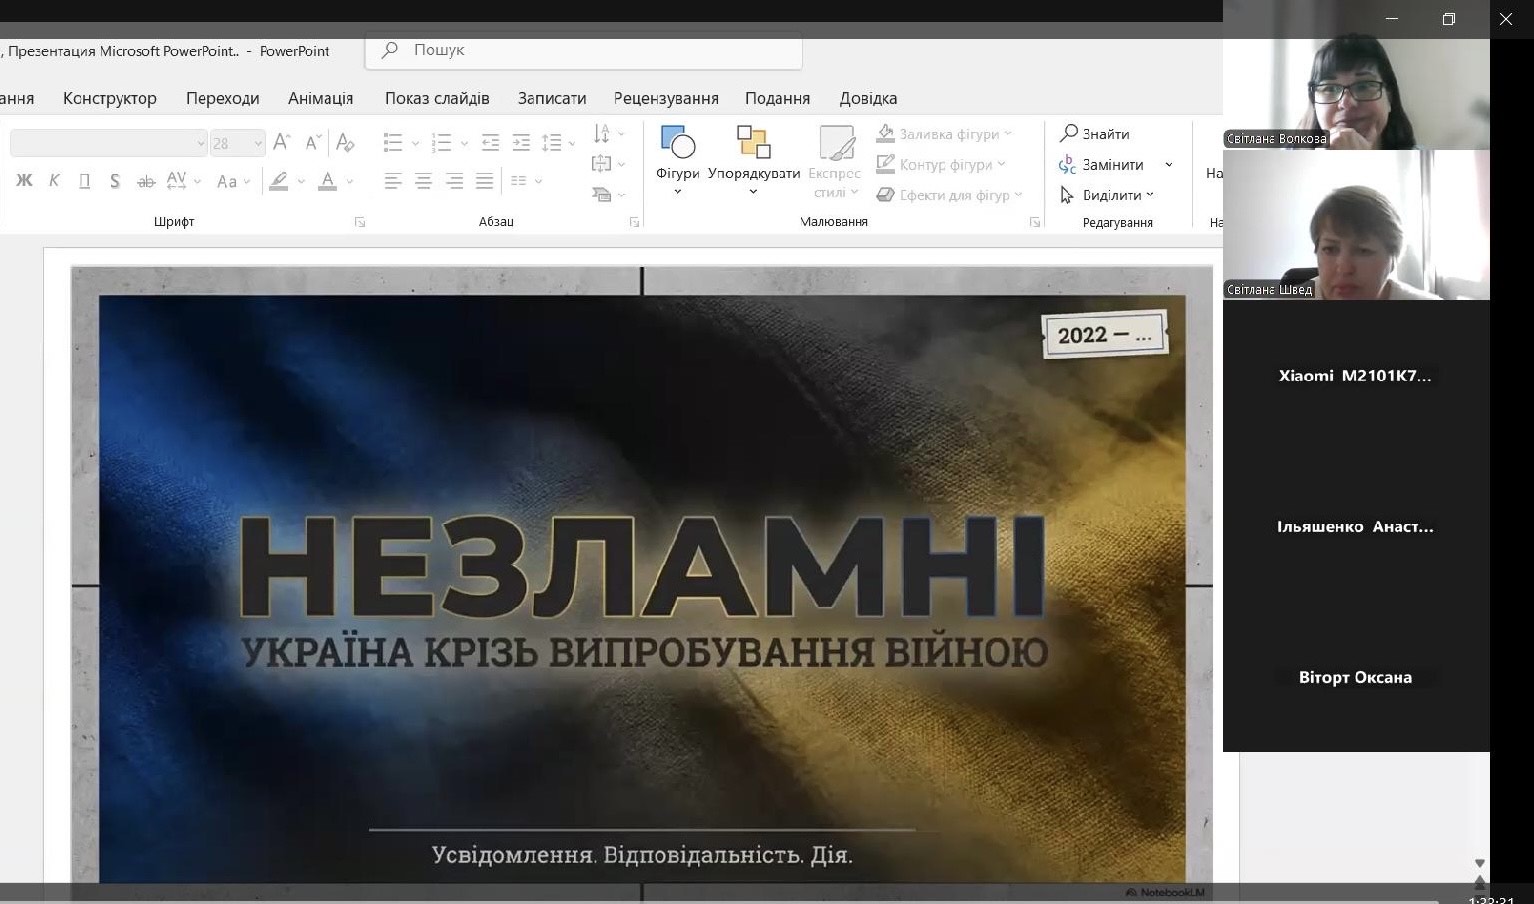This screenshot has height=904, width=1534.
Task: Click the increase font size icon
Action: point(282,143)
